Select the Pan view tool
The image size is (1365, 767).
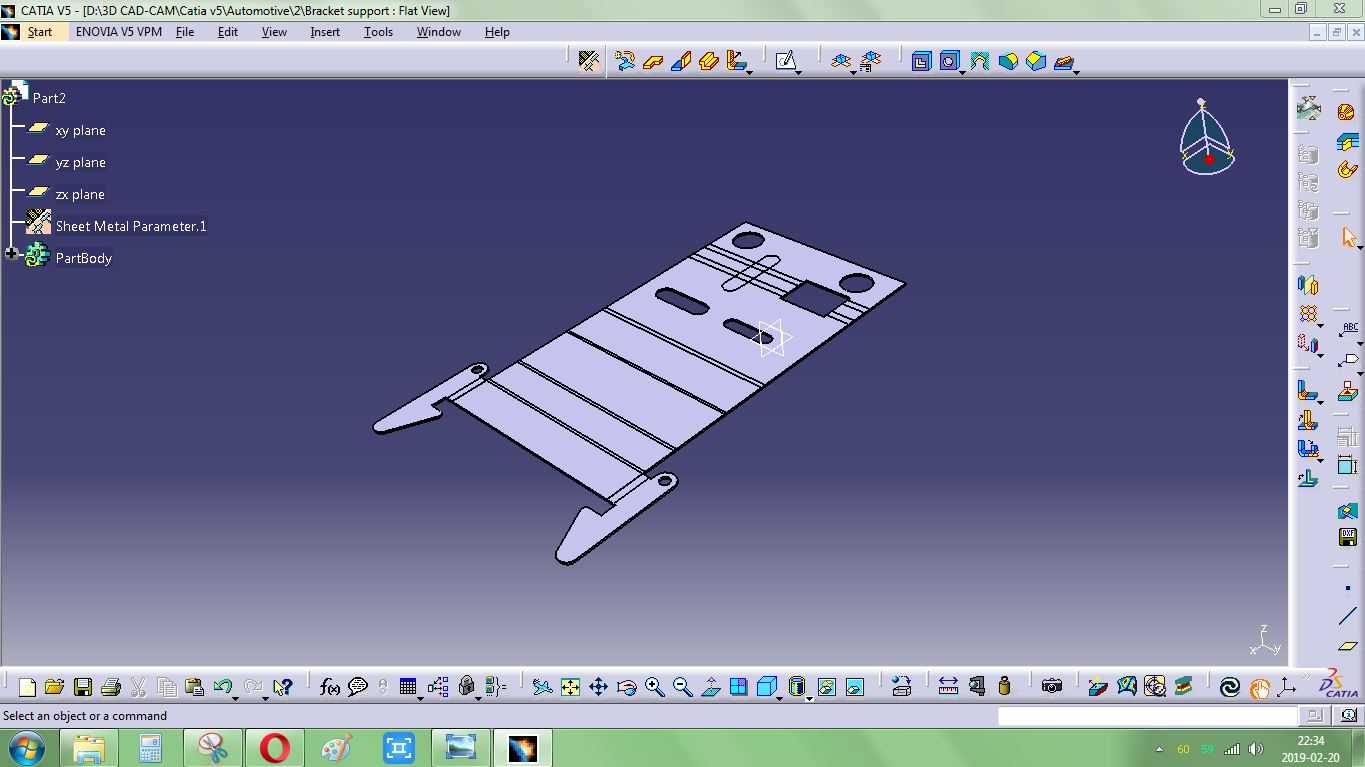point(598,687)
